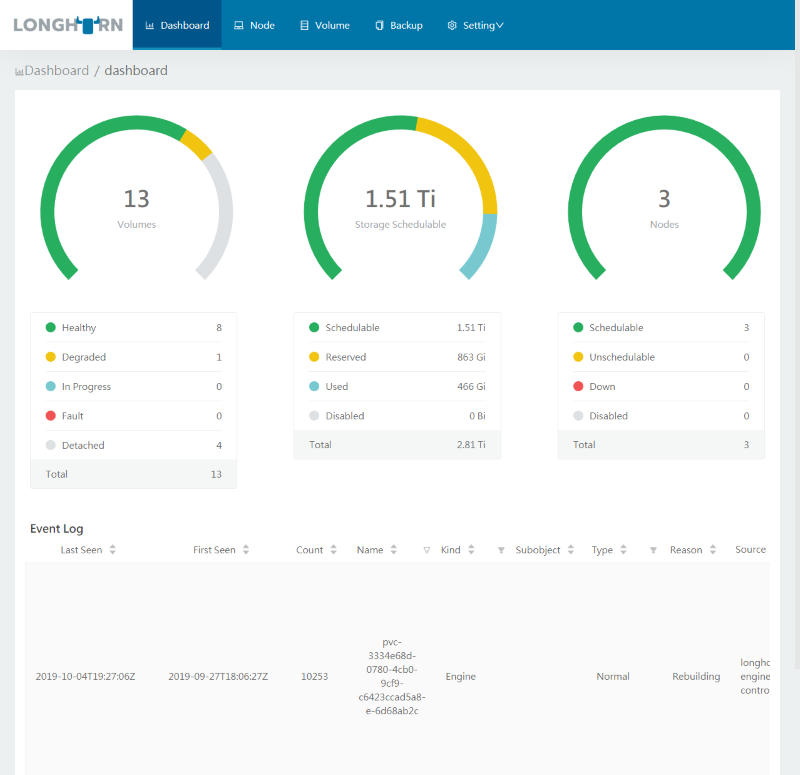Click the Dashboard tab chart icon
The height and width of the screenshot is (775, 800).
149,25
